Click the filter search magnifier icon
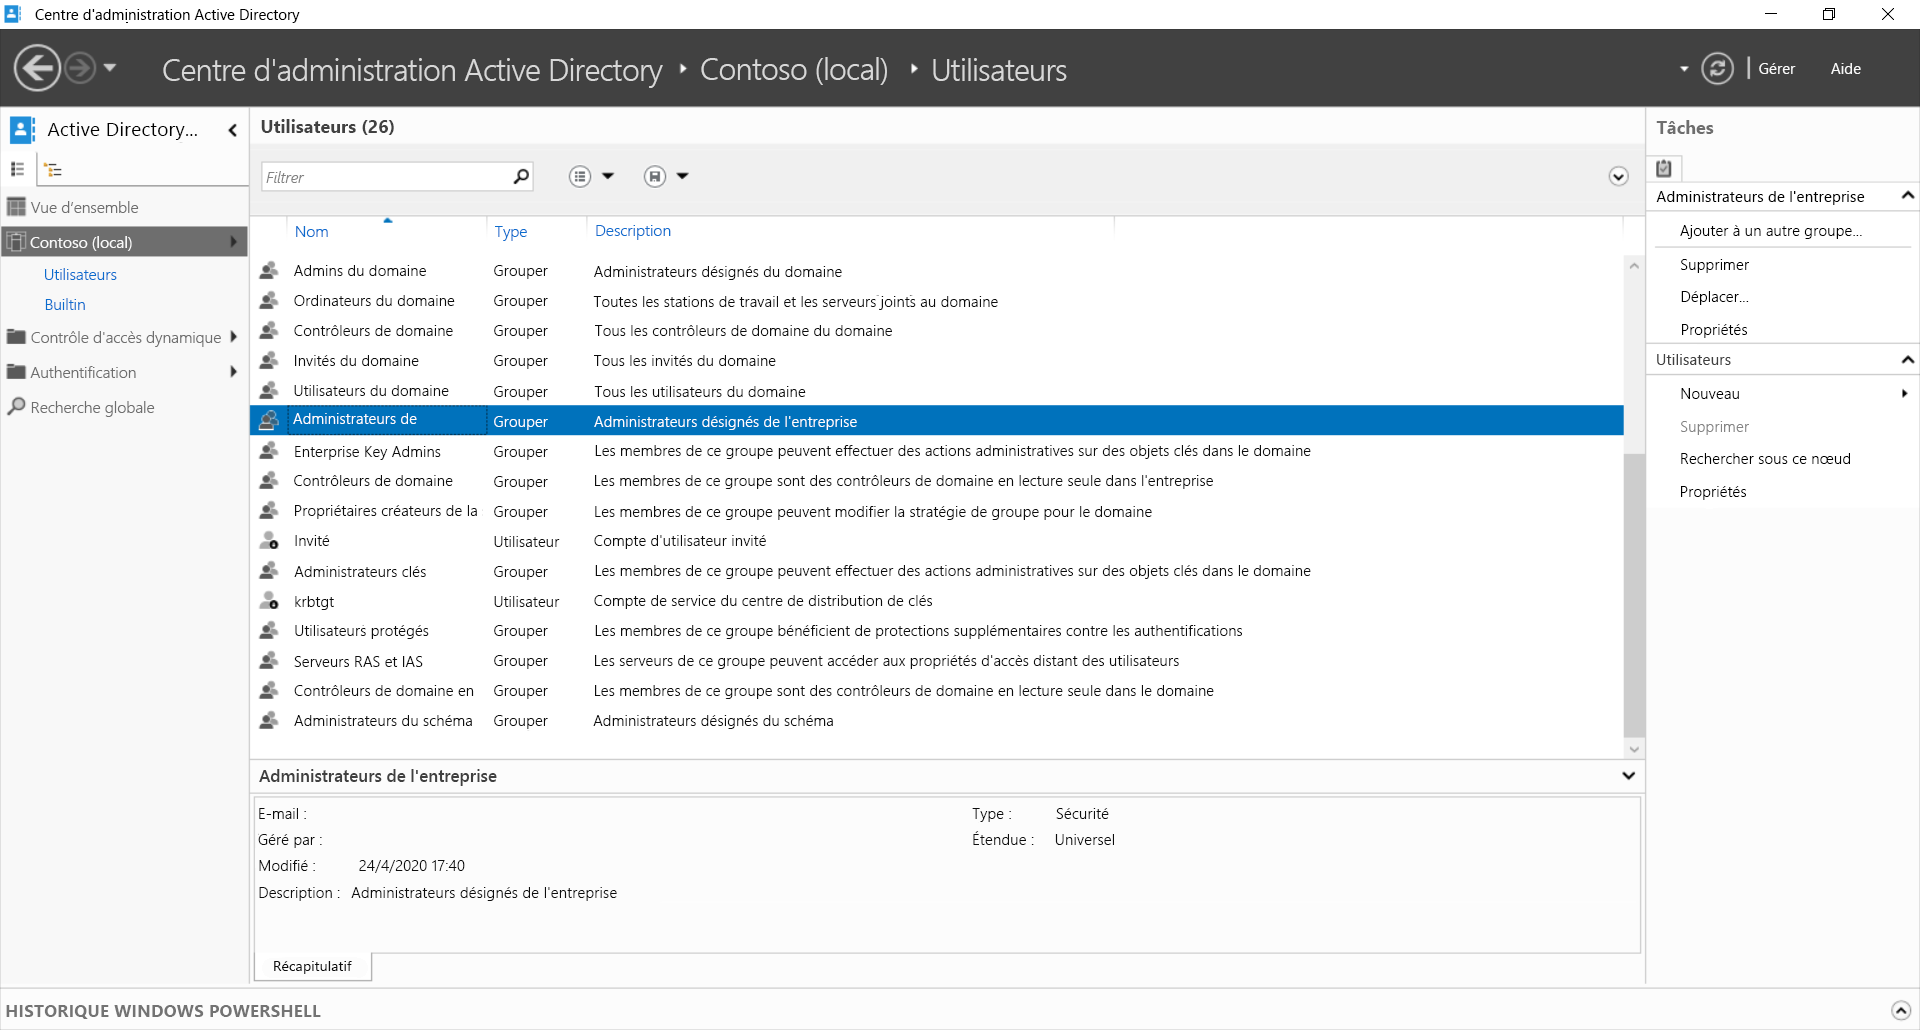This screenshot has width=1920, height=1030. 521,177
